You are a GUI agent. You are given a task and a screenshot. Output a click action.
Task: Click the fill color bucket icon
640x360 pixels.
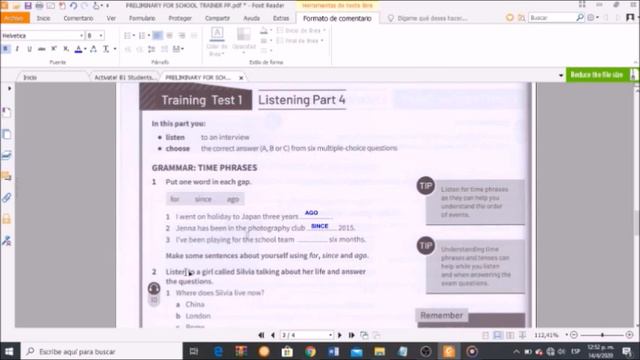[264, 30]
